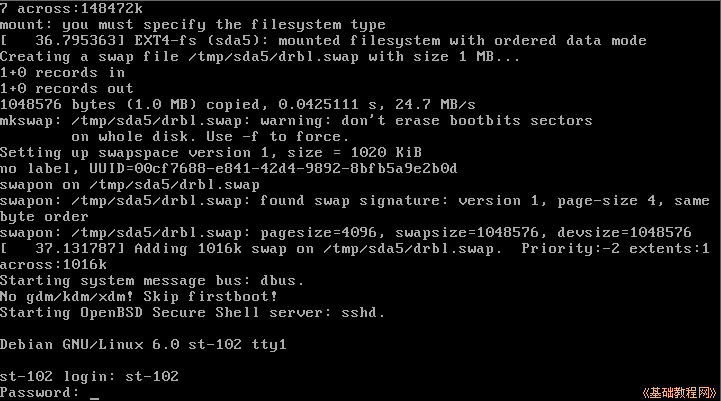The height and width of the screenshot is (401, 721).
Task: Click the EXT4-fs (sda5) mounted message
Action: 323,40
